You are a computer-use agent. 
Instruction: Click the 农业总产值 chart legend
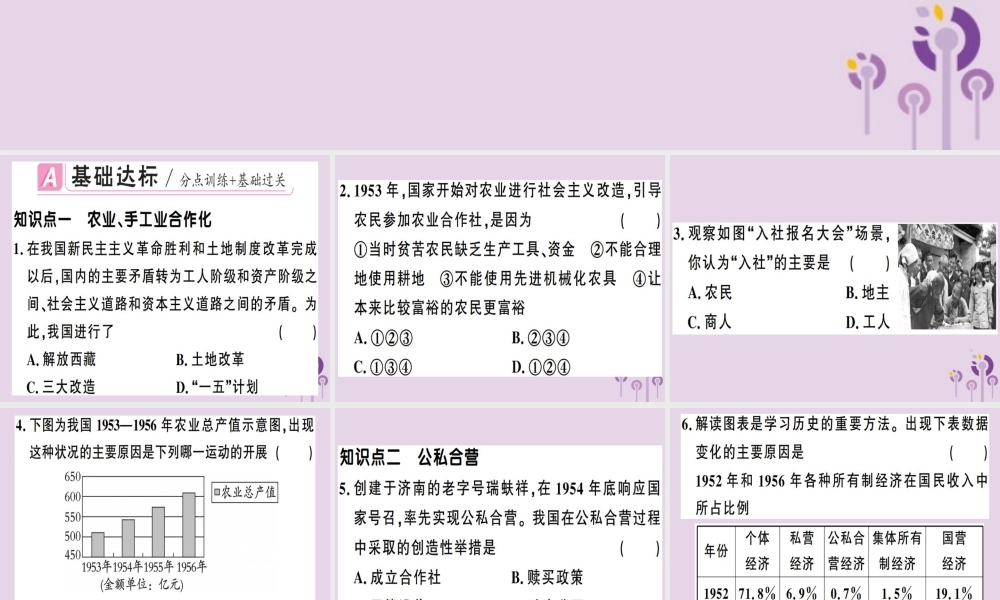(245, 492)
